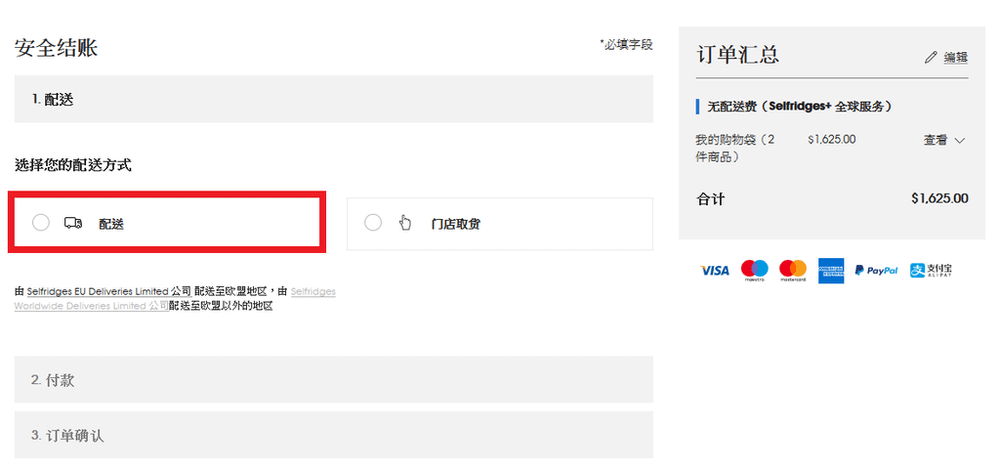
Task: Click the 编辑 link in order summary
Action: (955, 57)
